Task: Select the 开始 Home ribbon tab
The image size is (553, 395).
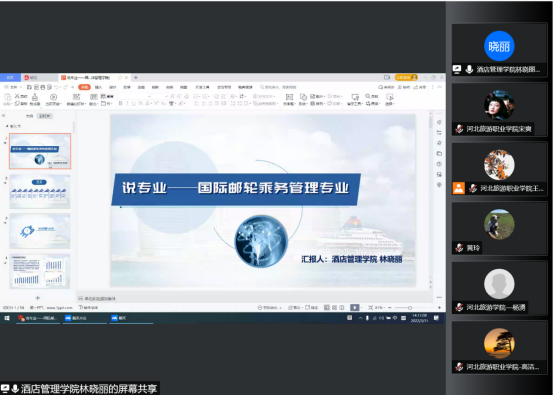Action: coord(84,87)
